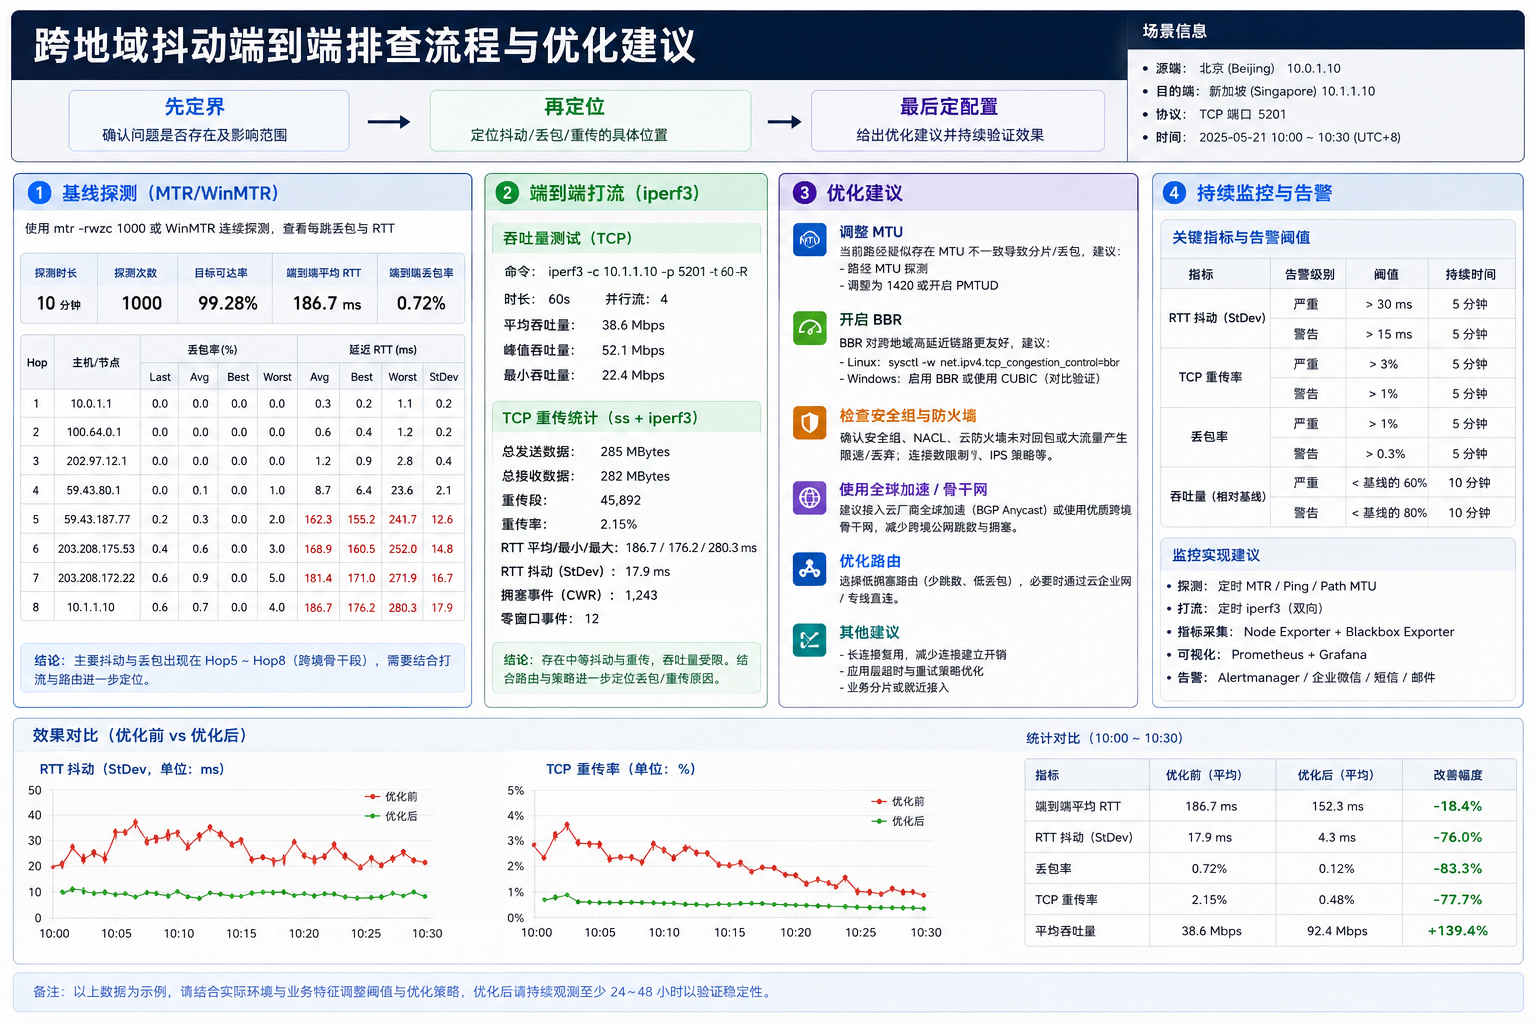Image resolution: width=1536 pixels, height=1024 pixels.
Task: Click the -76.0% improvement cell
Action: pos(1458,837)
